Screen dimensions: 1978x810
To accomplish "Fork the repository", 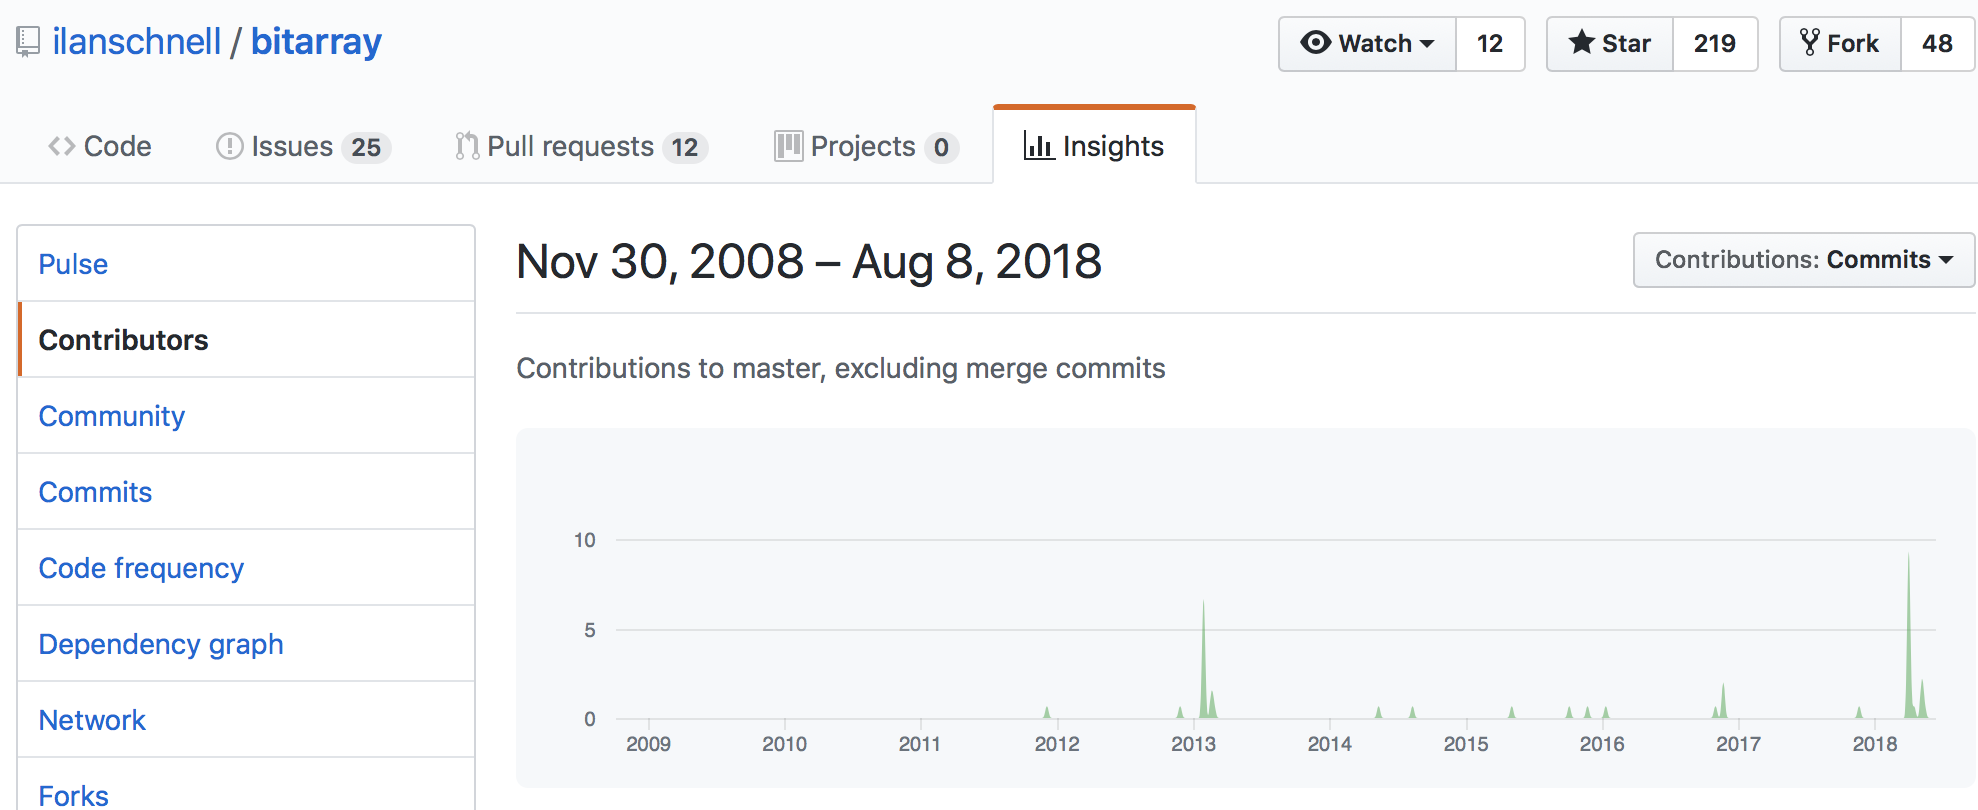I will (x=1840, y=44).
